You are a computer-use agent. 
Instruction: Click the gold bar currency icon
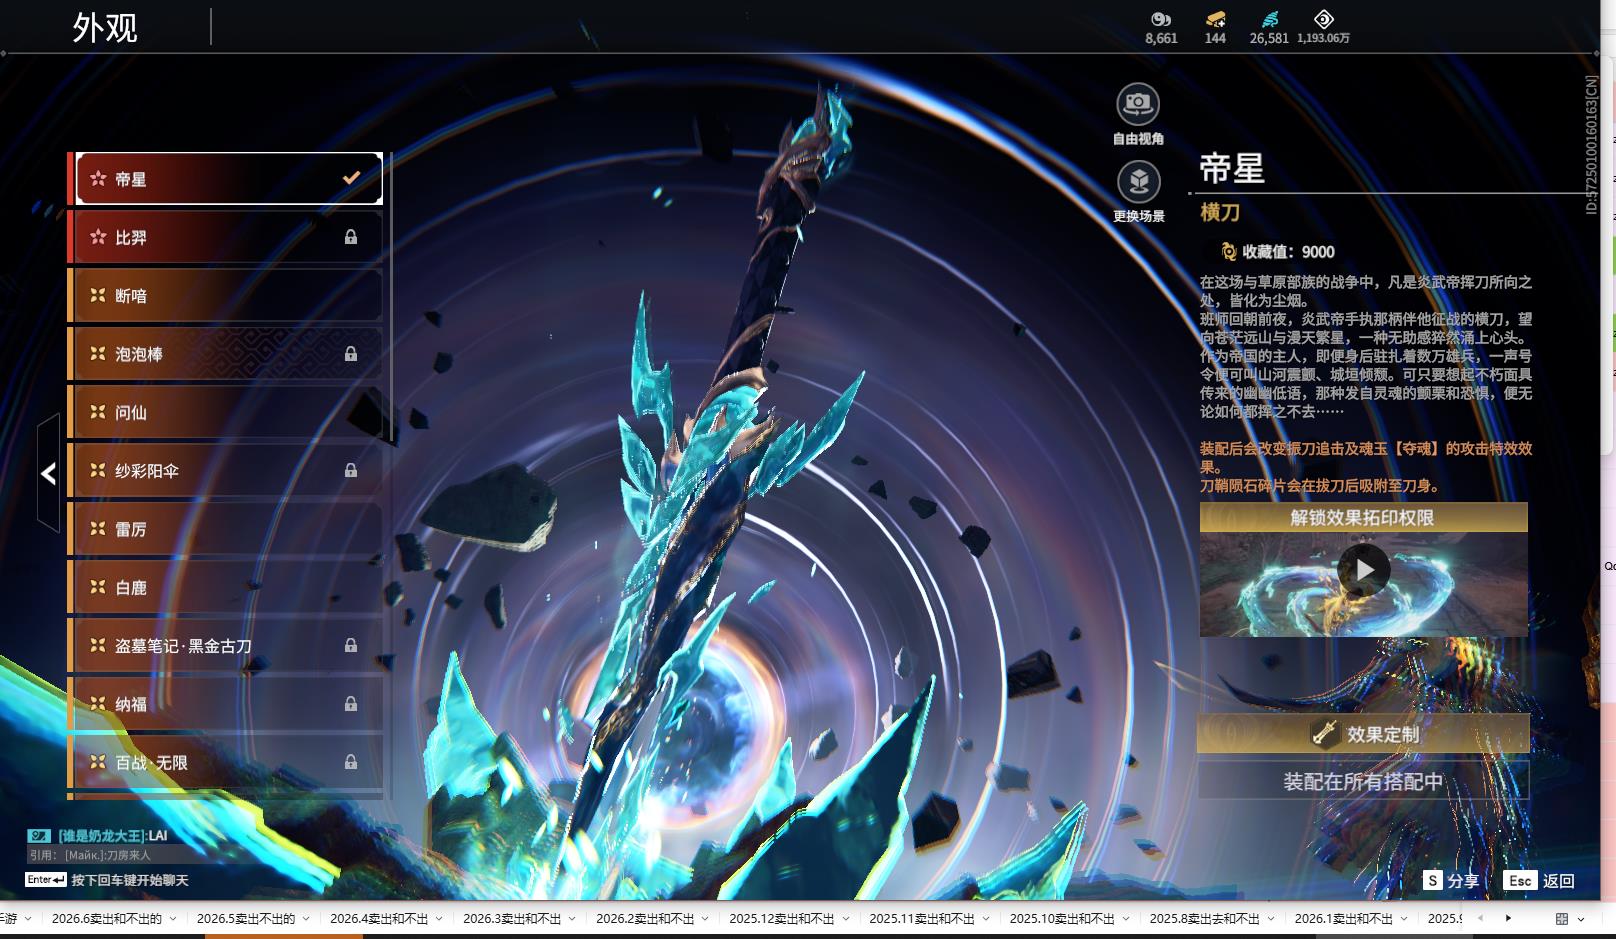[x=1215, y=19]
